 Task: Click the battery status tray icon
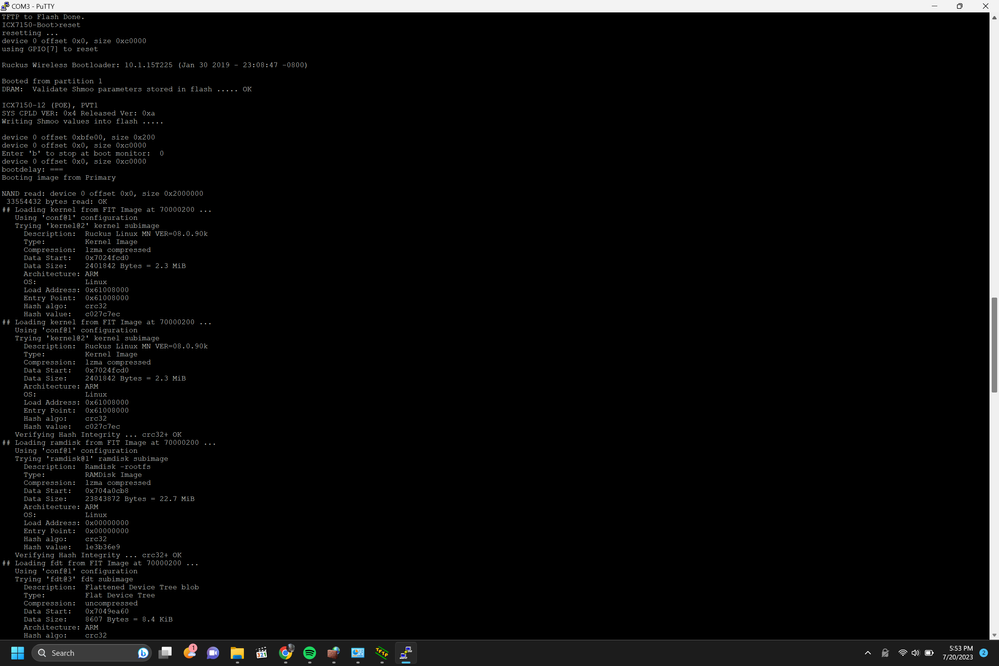pyautogui.click(x=931, y=653)
